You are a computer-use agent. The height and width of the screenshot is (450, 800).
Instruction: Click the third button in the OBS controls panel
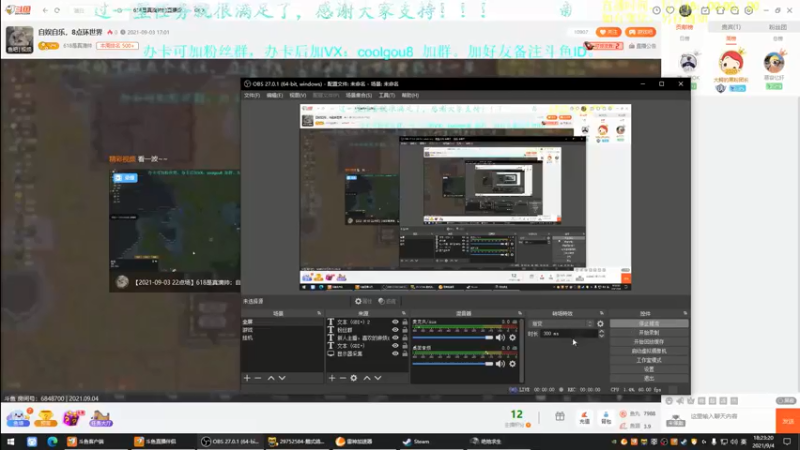tap(649, 342)
